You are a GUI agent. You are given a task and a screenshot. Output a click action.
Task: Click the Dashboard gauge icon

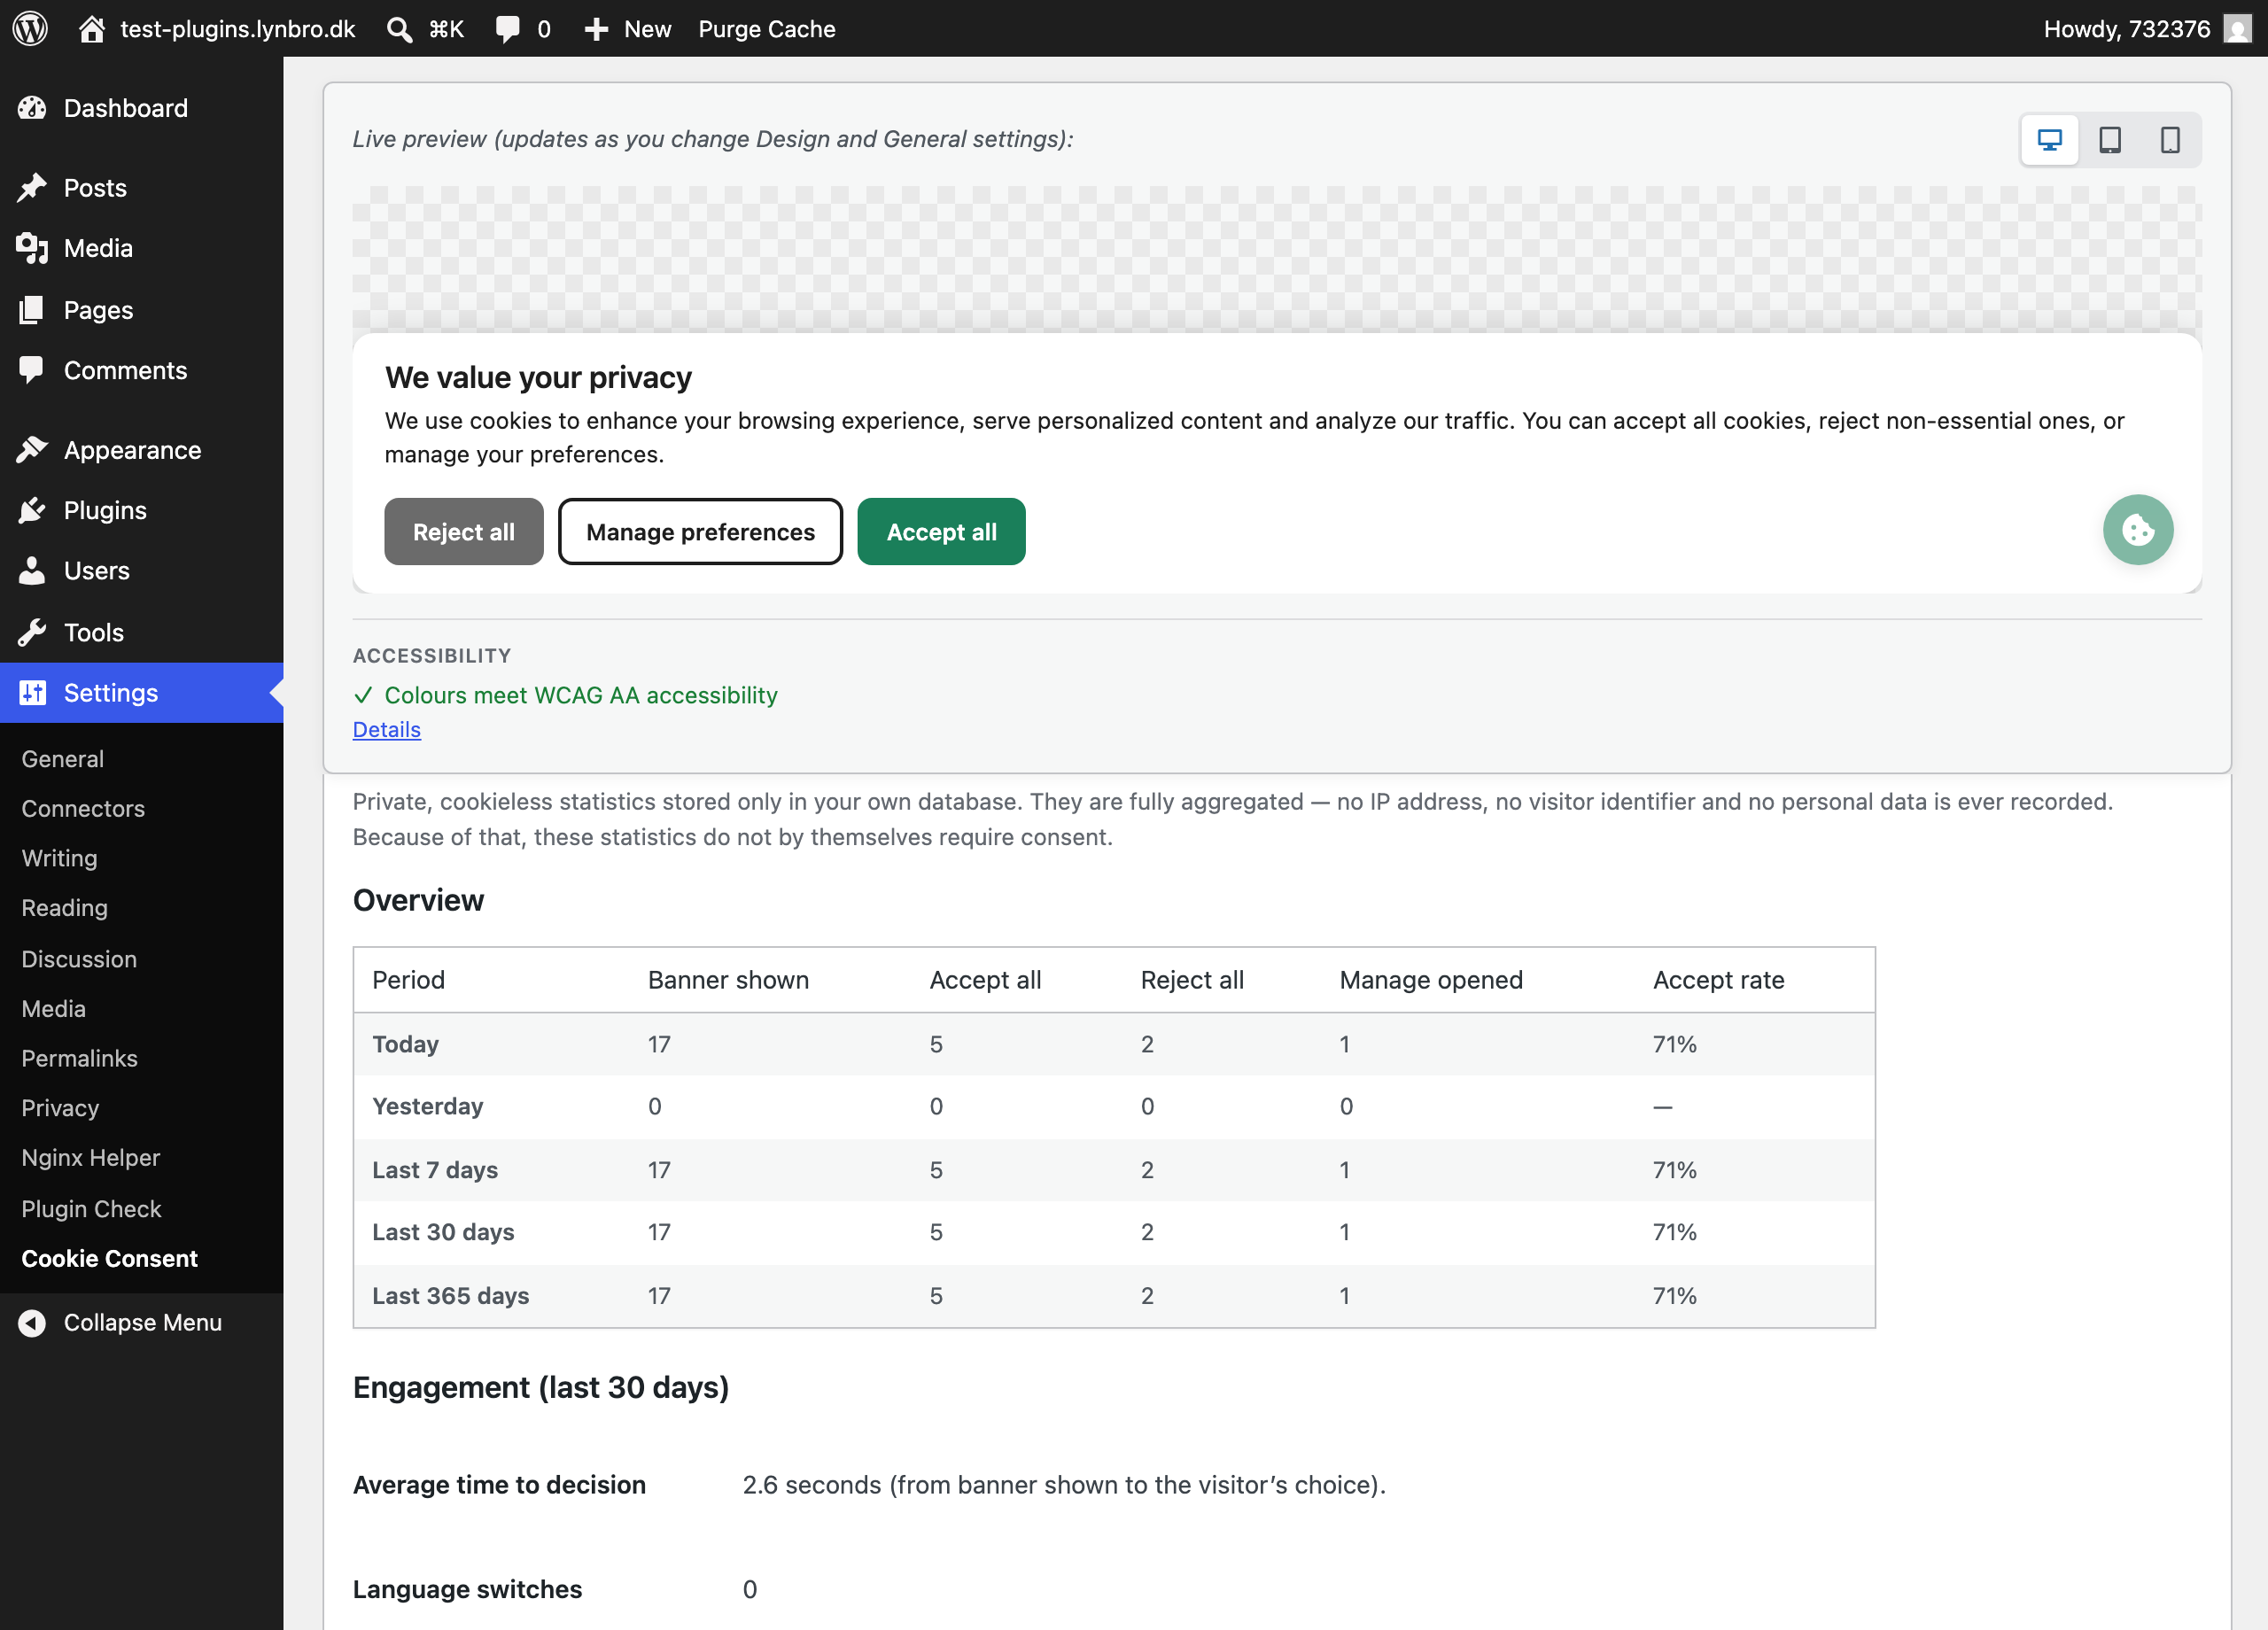32,108
